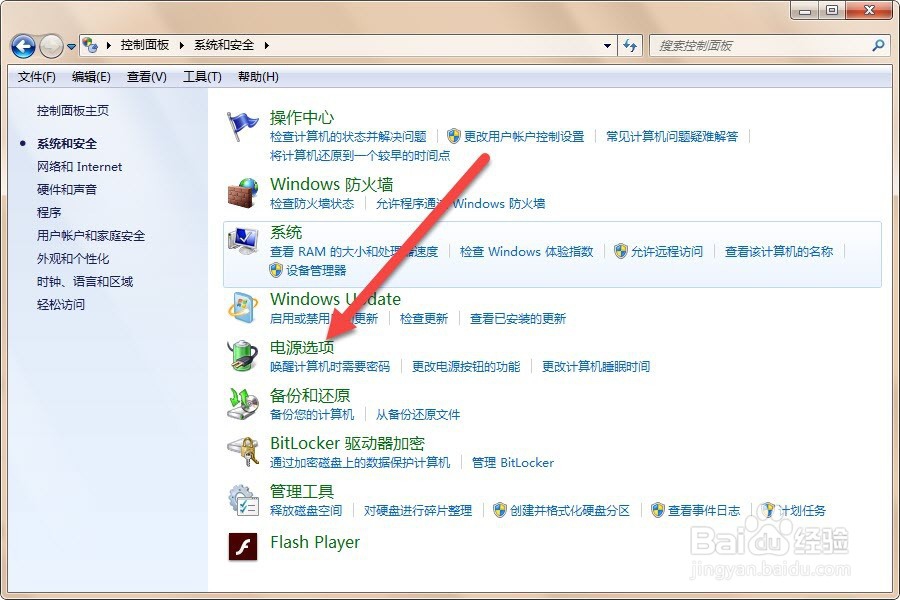Screen dimensions: 900x600
Task: Click 常见计算机问题疑难解答 link
Action: tap(672, 136)
